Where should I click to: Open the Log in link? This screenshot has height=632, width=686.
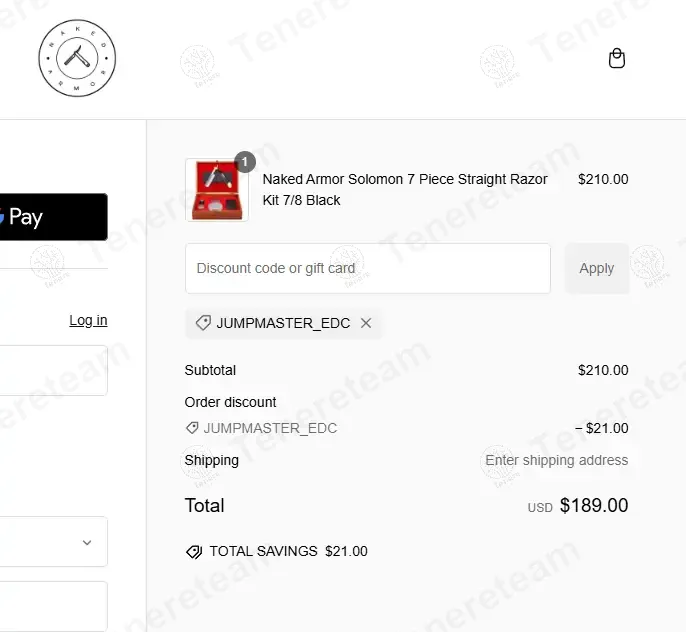click(x=88, y=320)
